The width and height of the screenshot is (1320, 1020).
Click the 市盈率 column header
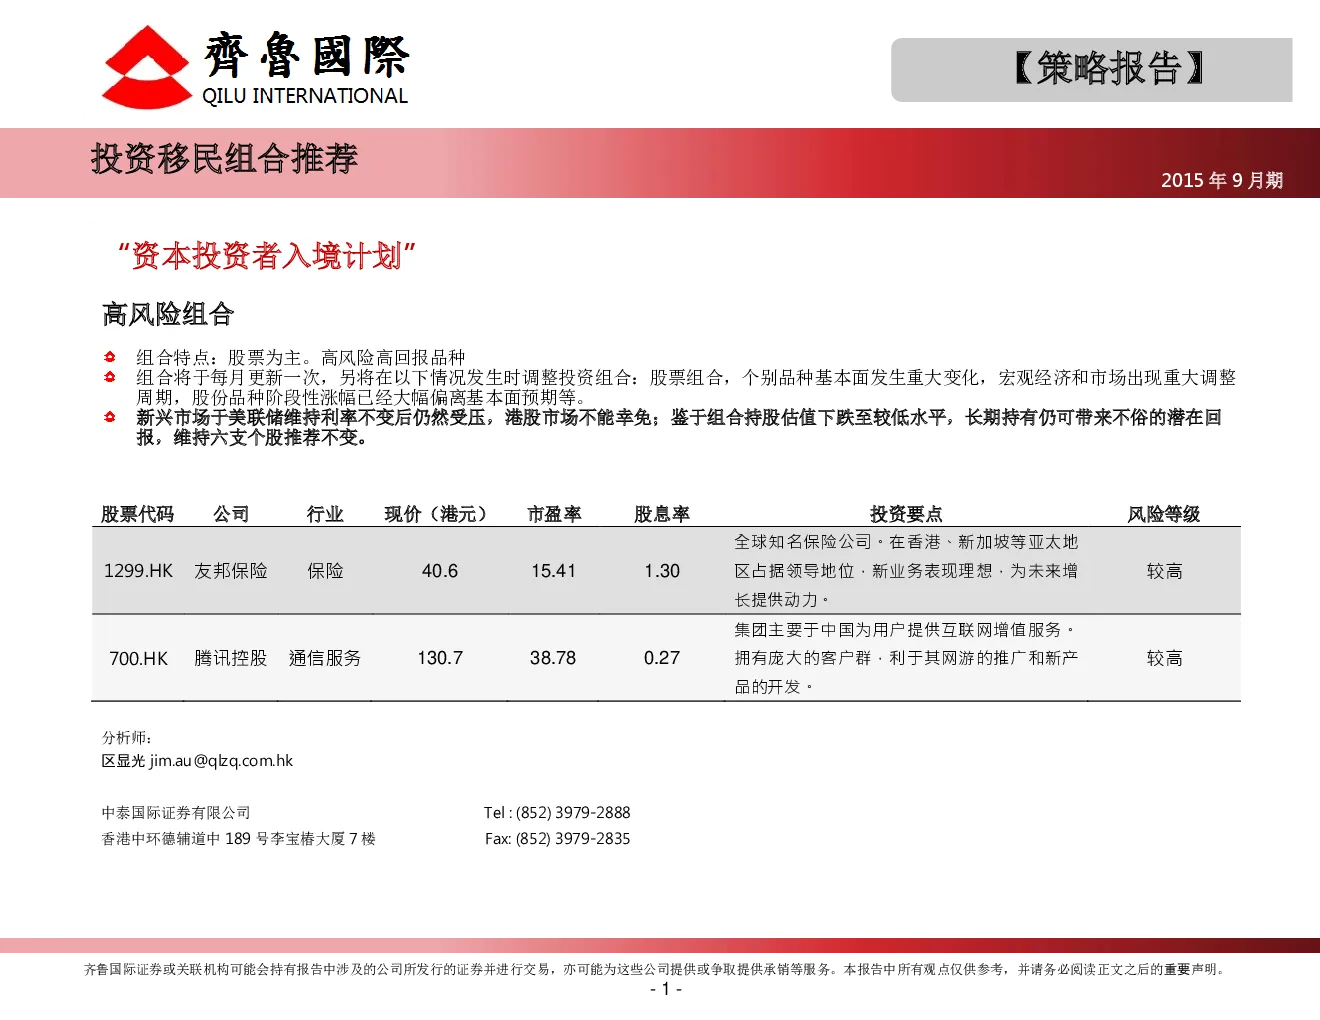click(554, 514)
